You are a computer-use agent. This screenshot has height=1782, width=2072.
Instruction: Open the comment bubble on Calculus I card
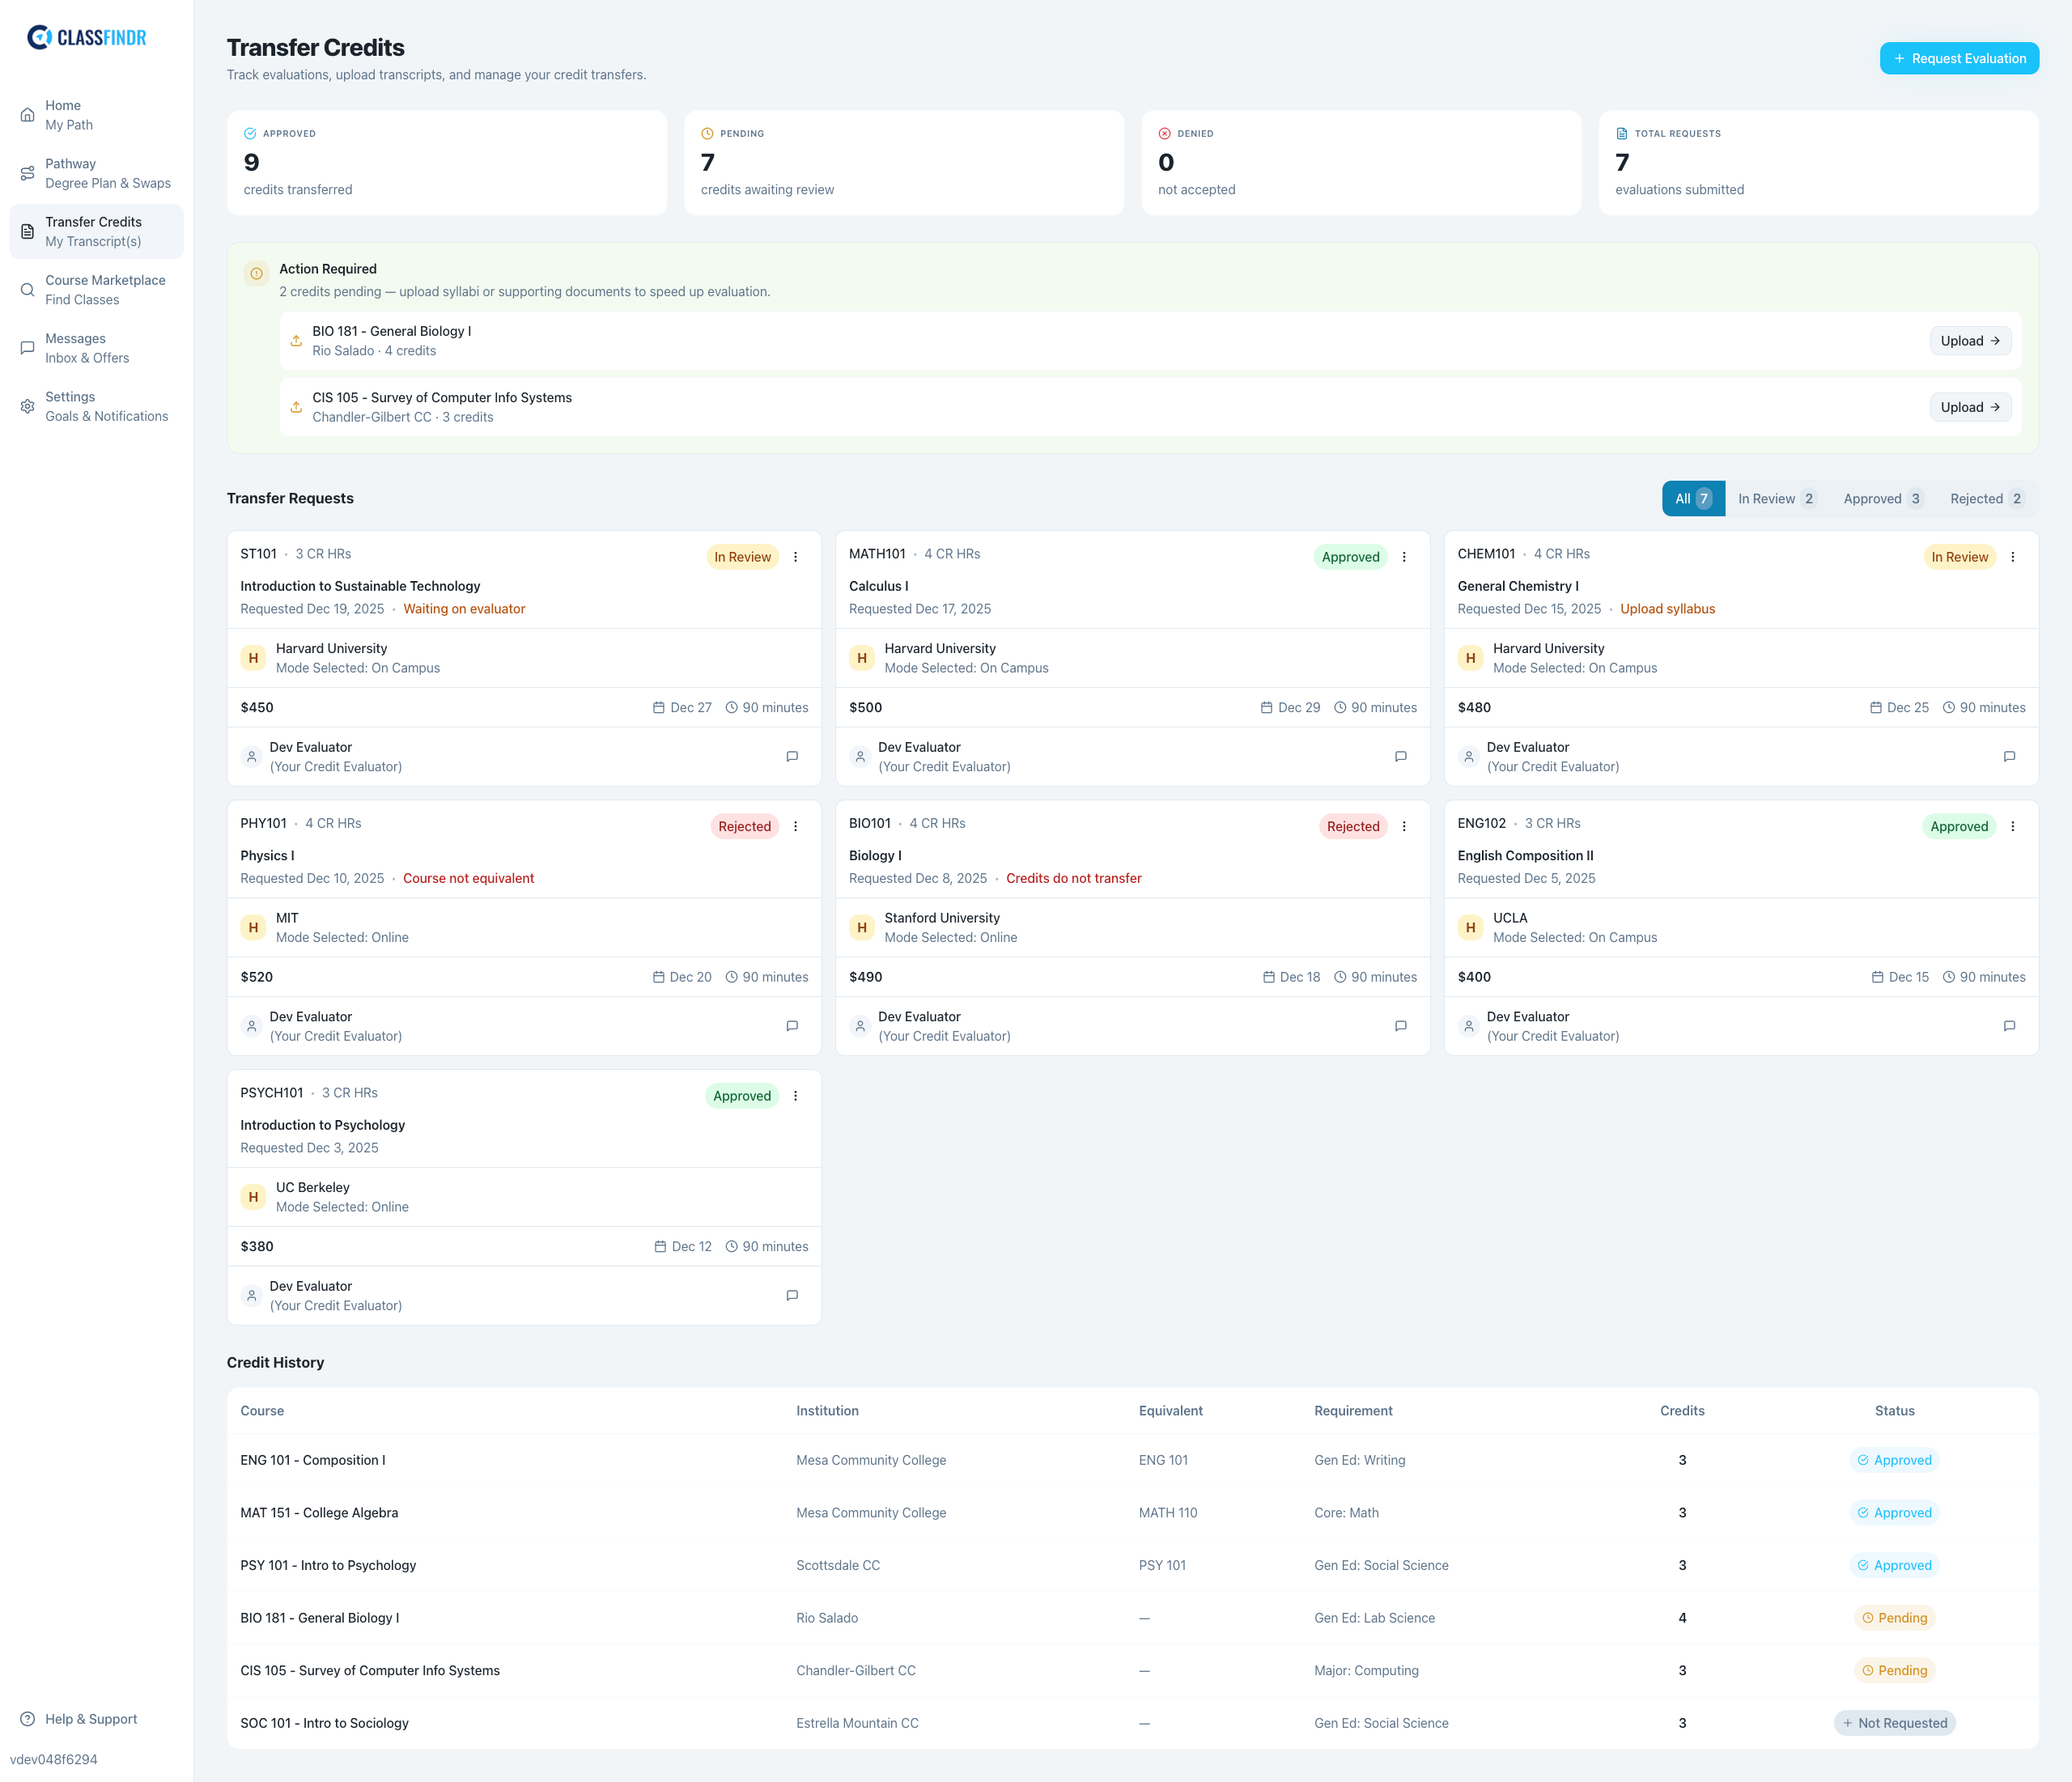click(1400, 756)
